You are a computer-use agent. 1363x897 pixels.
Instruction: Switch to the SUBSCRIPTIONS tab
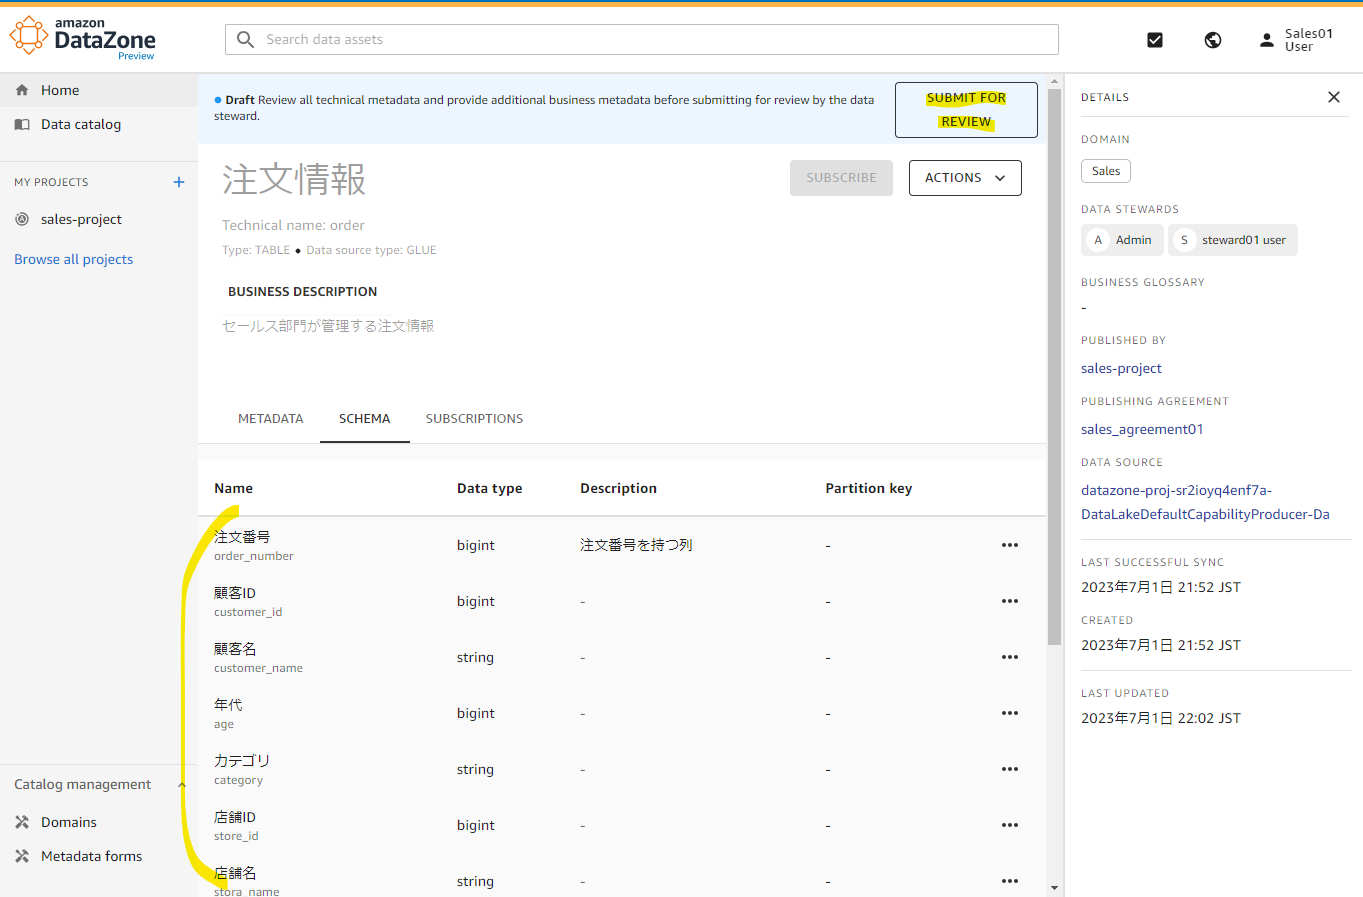click(x=474, y=419)
